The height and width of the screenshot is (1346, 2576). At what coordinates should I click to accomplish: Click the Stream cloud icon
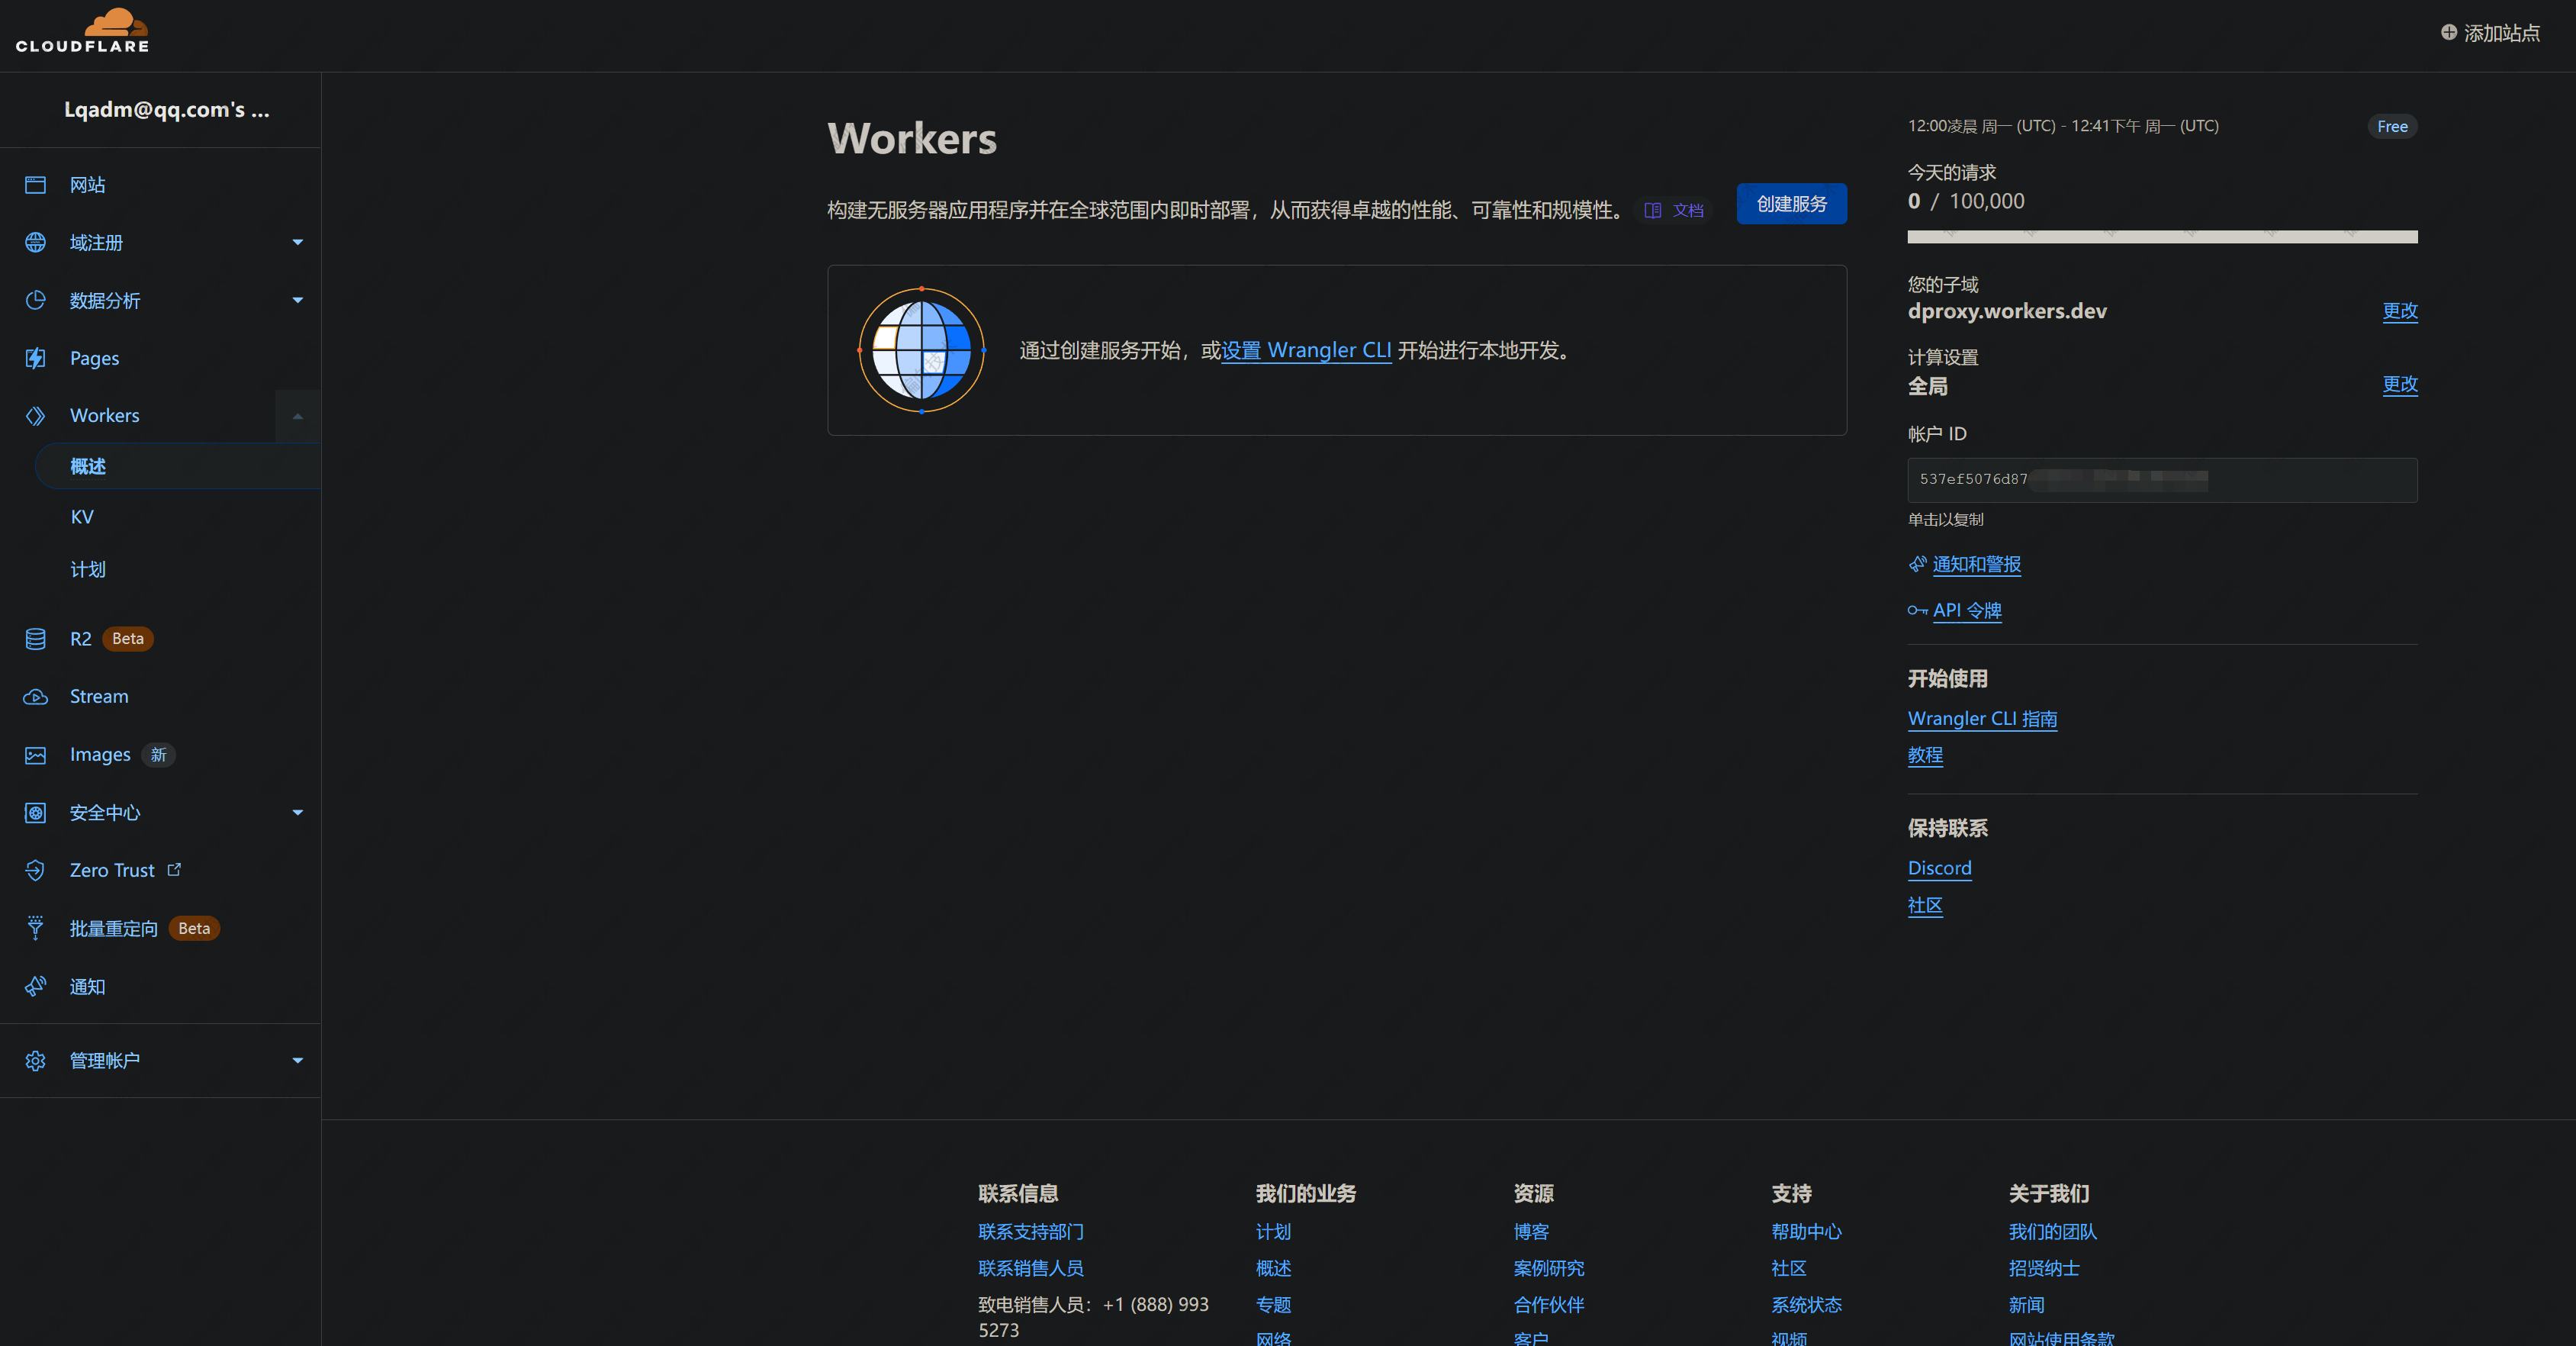[x=35, y=697]
